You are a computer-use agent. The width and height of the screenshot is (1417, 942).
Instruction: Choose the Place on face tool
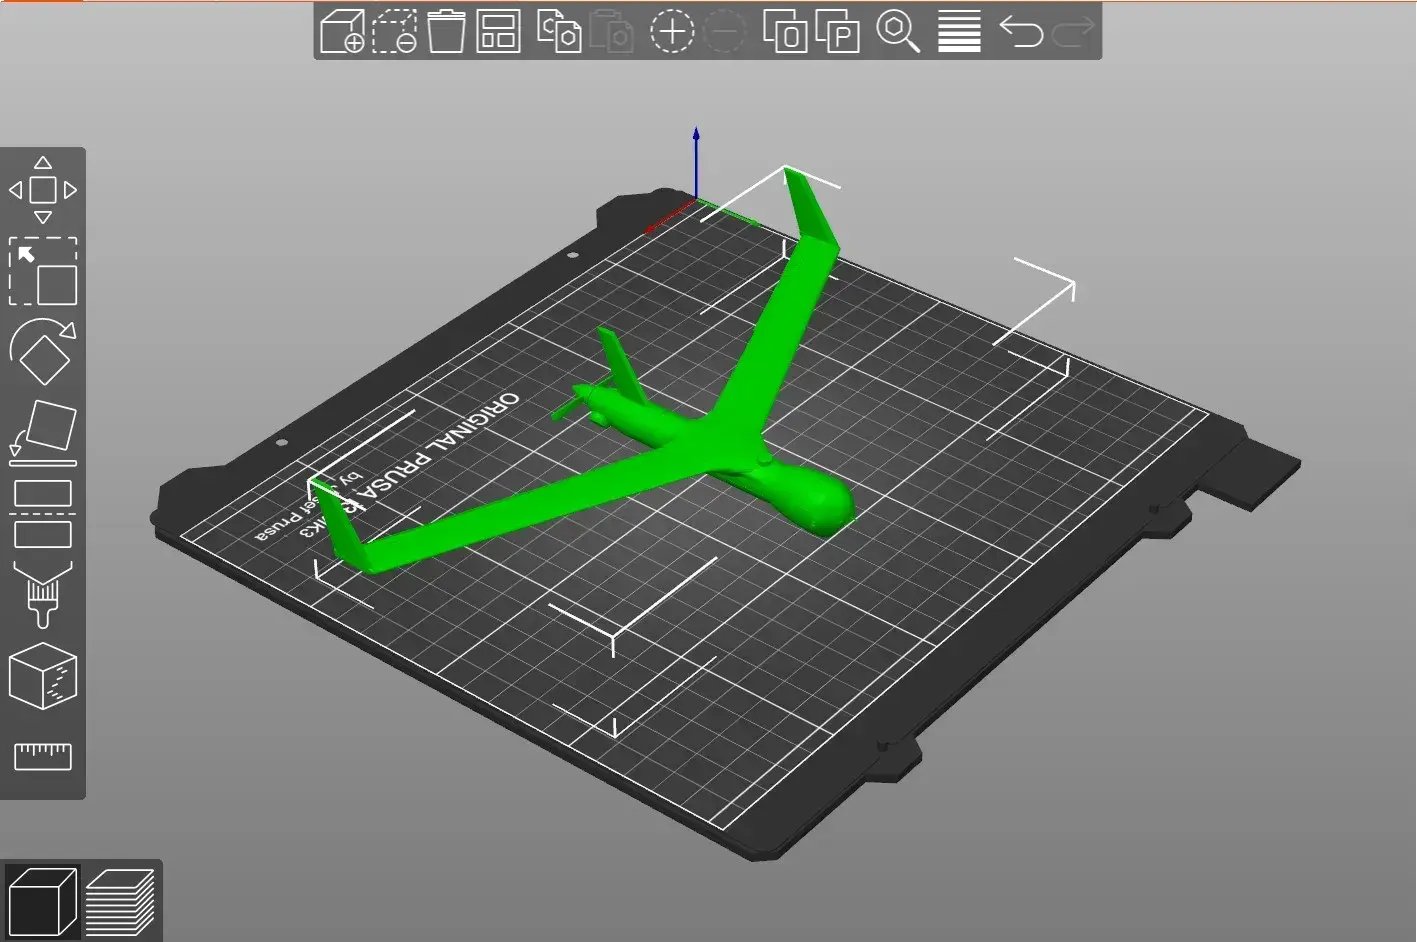tap(43, 433)
